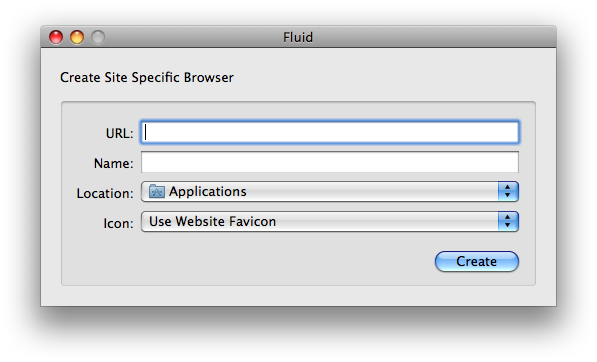Click the Name: label

tap(113, 164)
